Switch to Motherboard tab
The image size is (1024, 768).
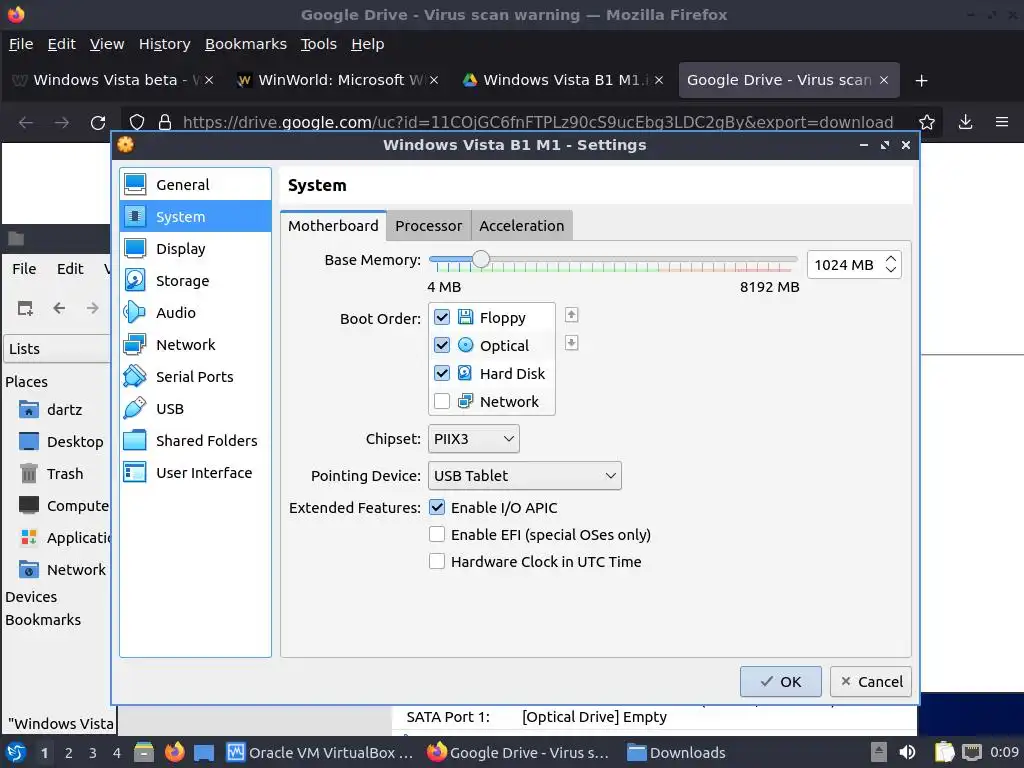click(333, 226)
